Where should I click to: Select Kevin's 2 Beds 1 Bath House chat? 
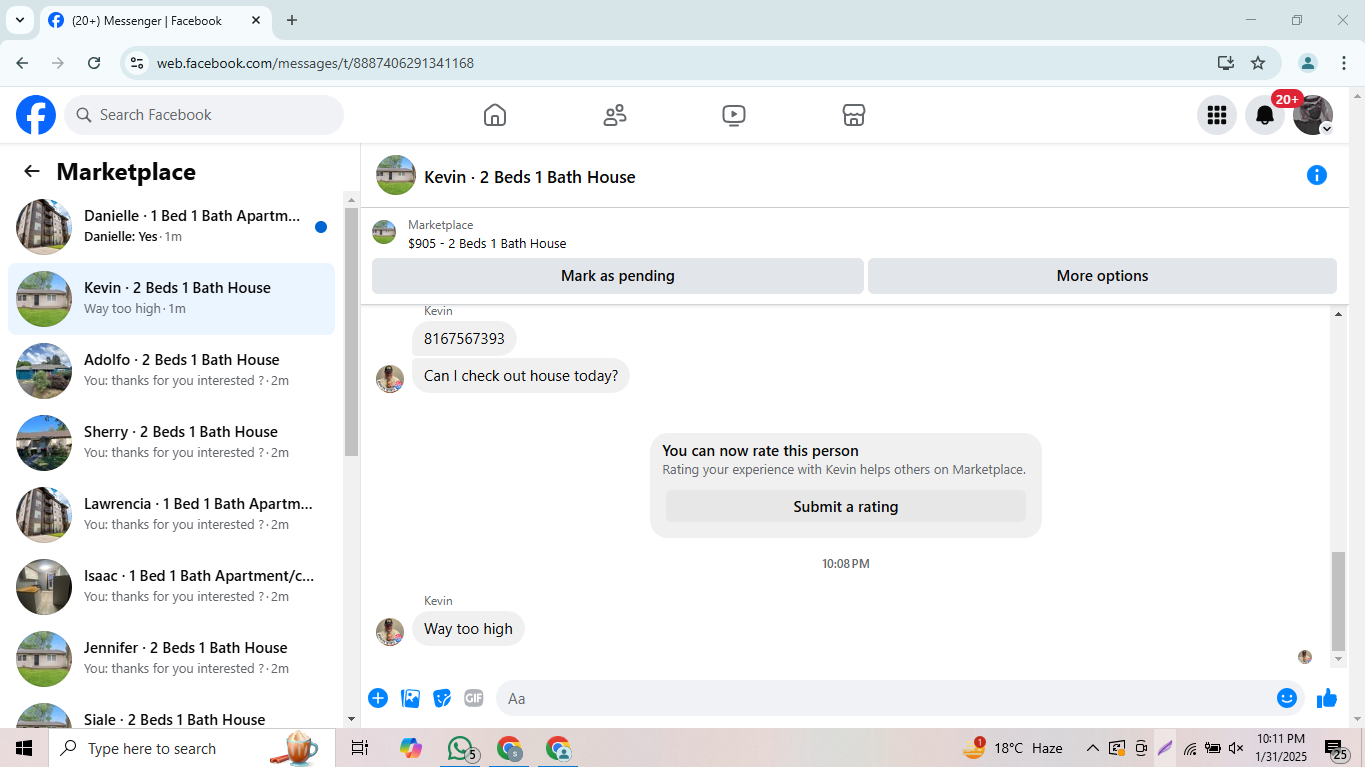click(x=171, y=298)
